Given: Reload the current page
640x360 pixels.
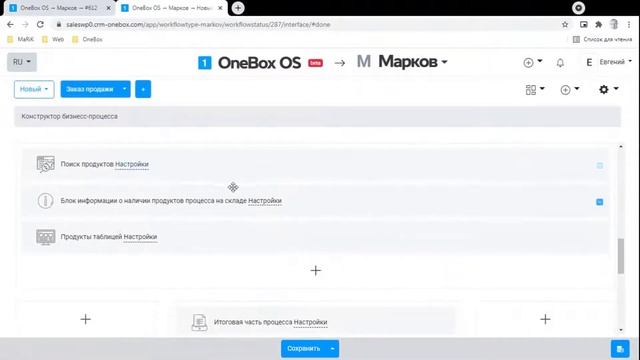Looking at the screenshot, I should pyautogui.click(x=40, y=24).
